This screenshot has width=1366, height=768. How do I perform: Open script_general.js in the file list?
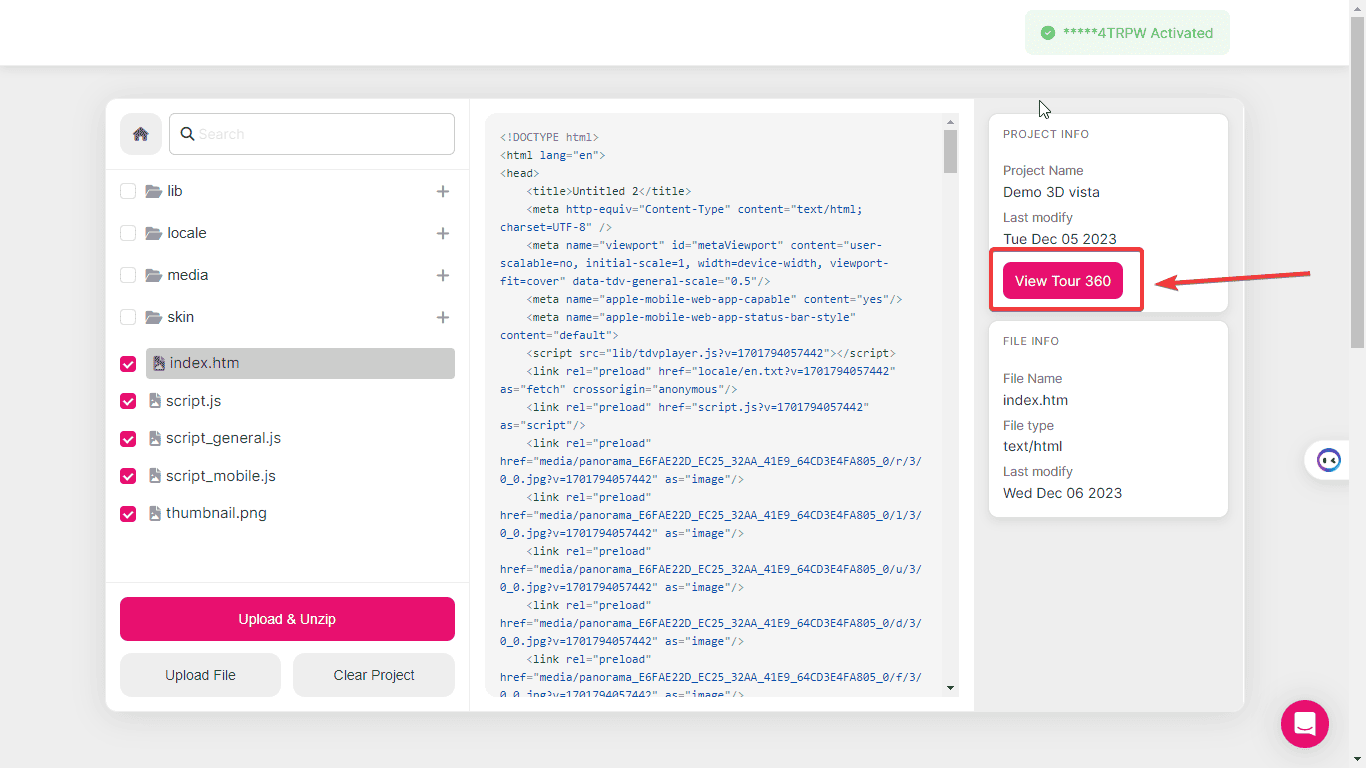[x=223, y=438]
